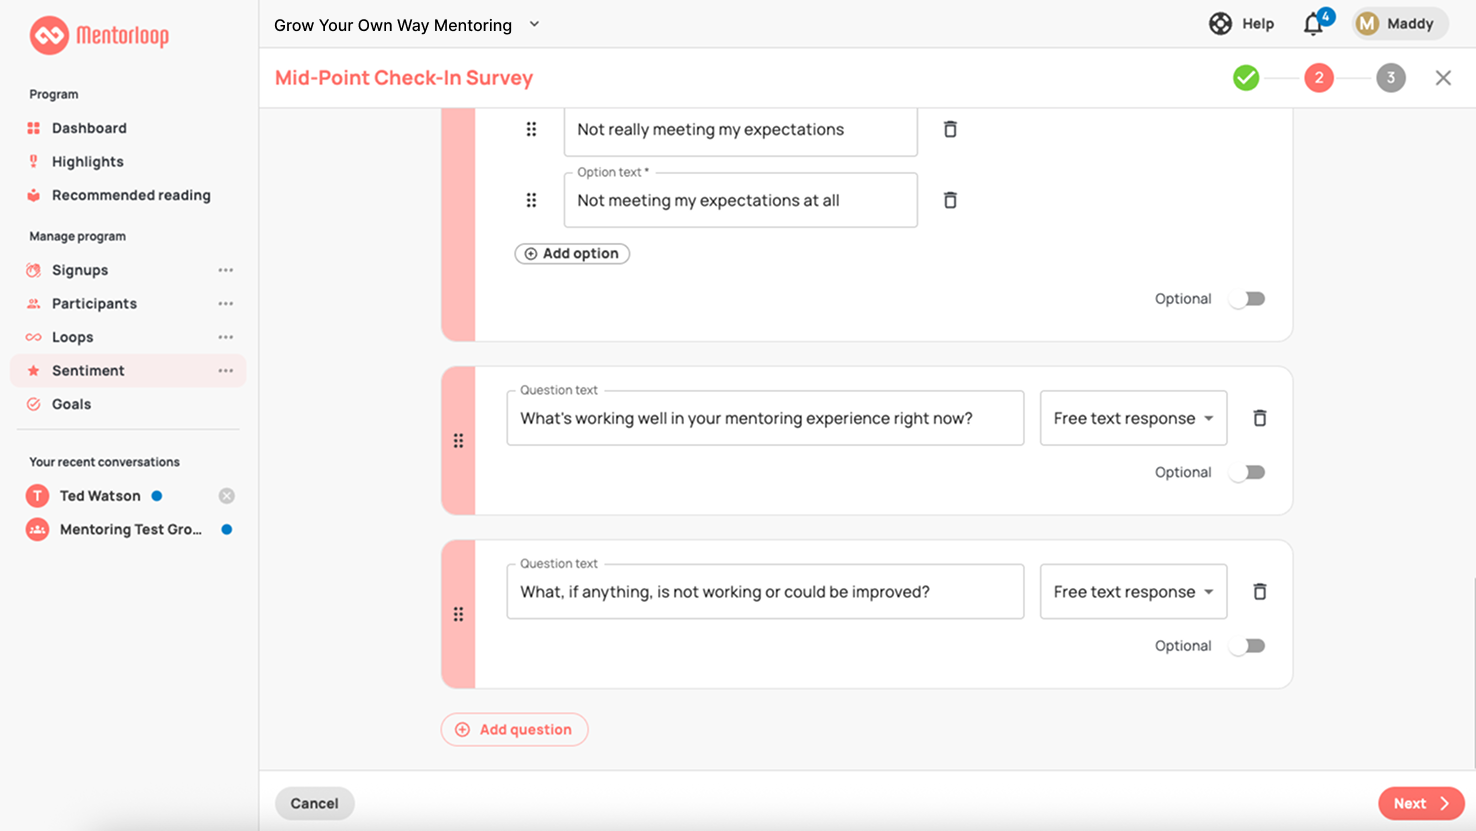Click the 'Your recent conversations' heading
This screenshot has height=831, width=1476.
(104, 462)
